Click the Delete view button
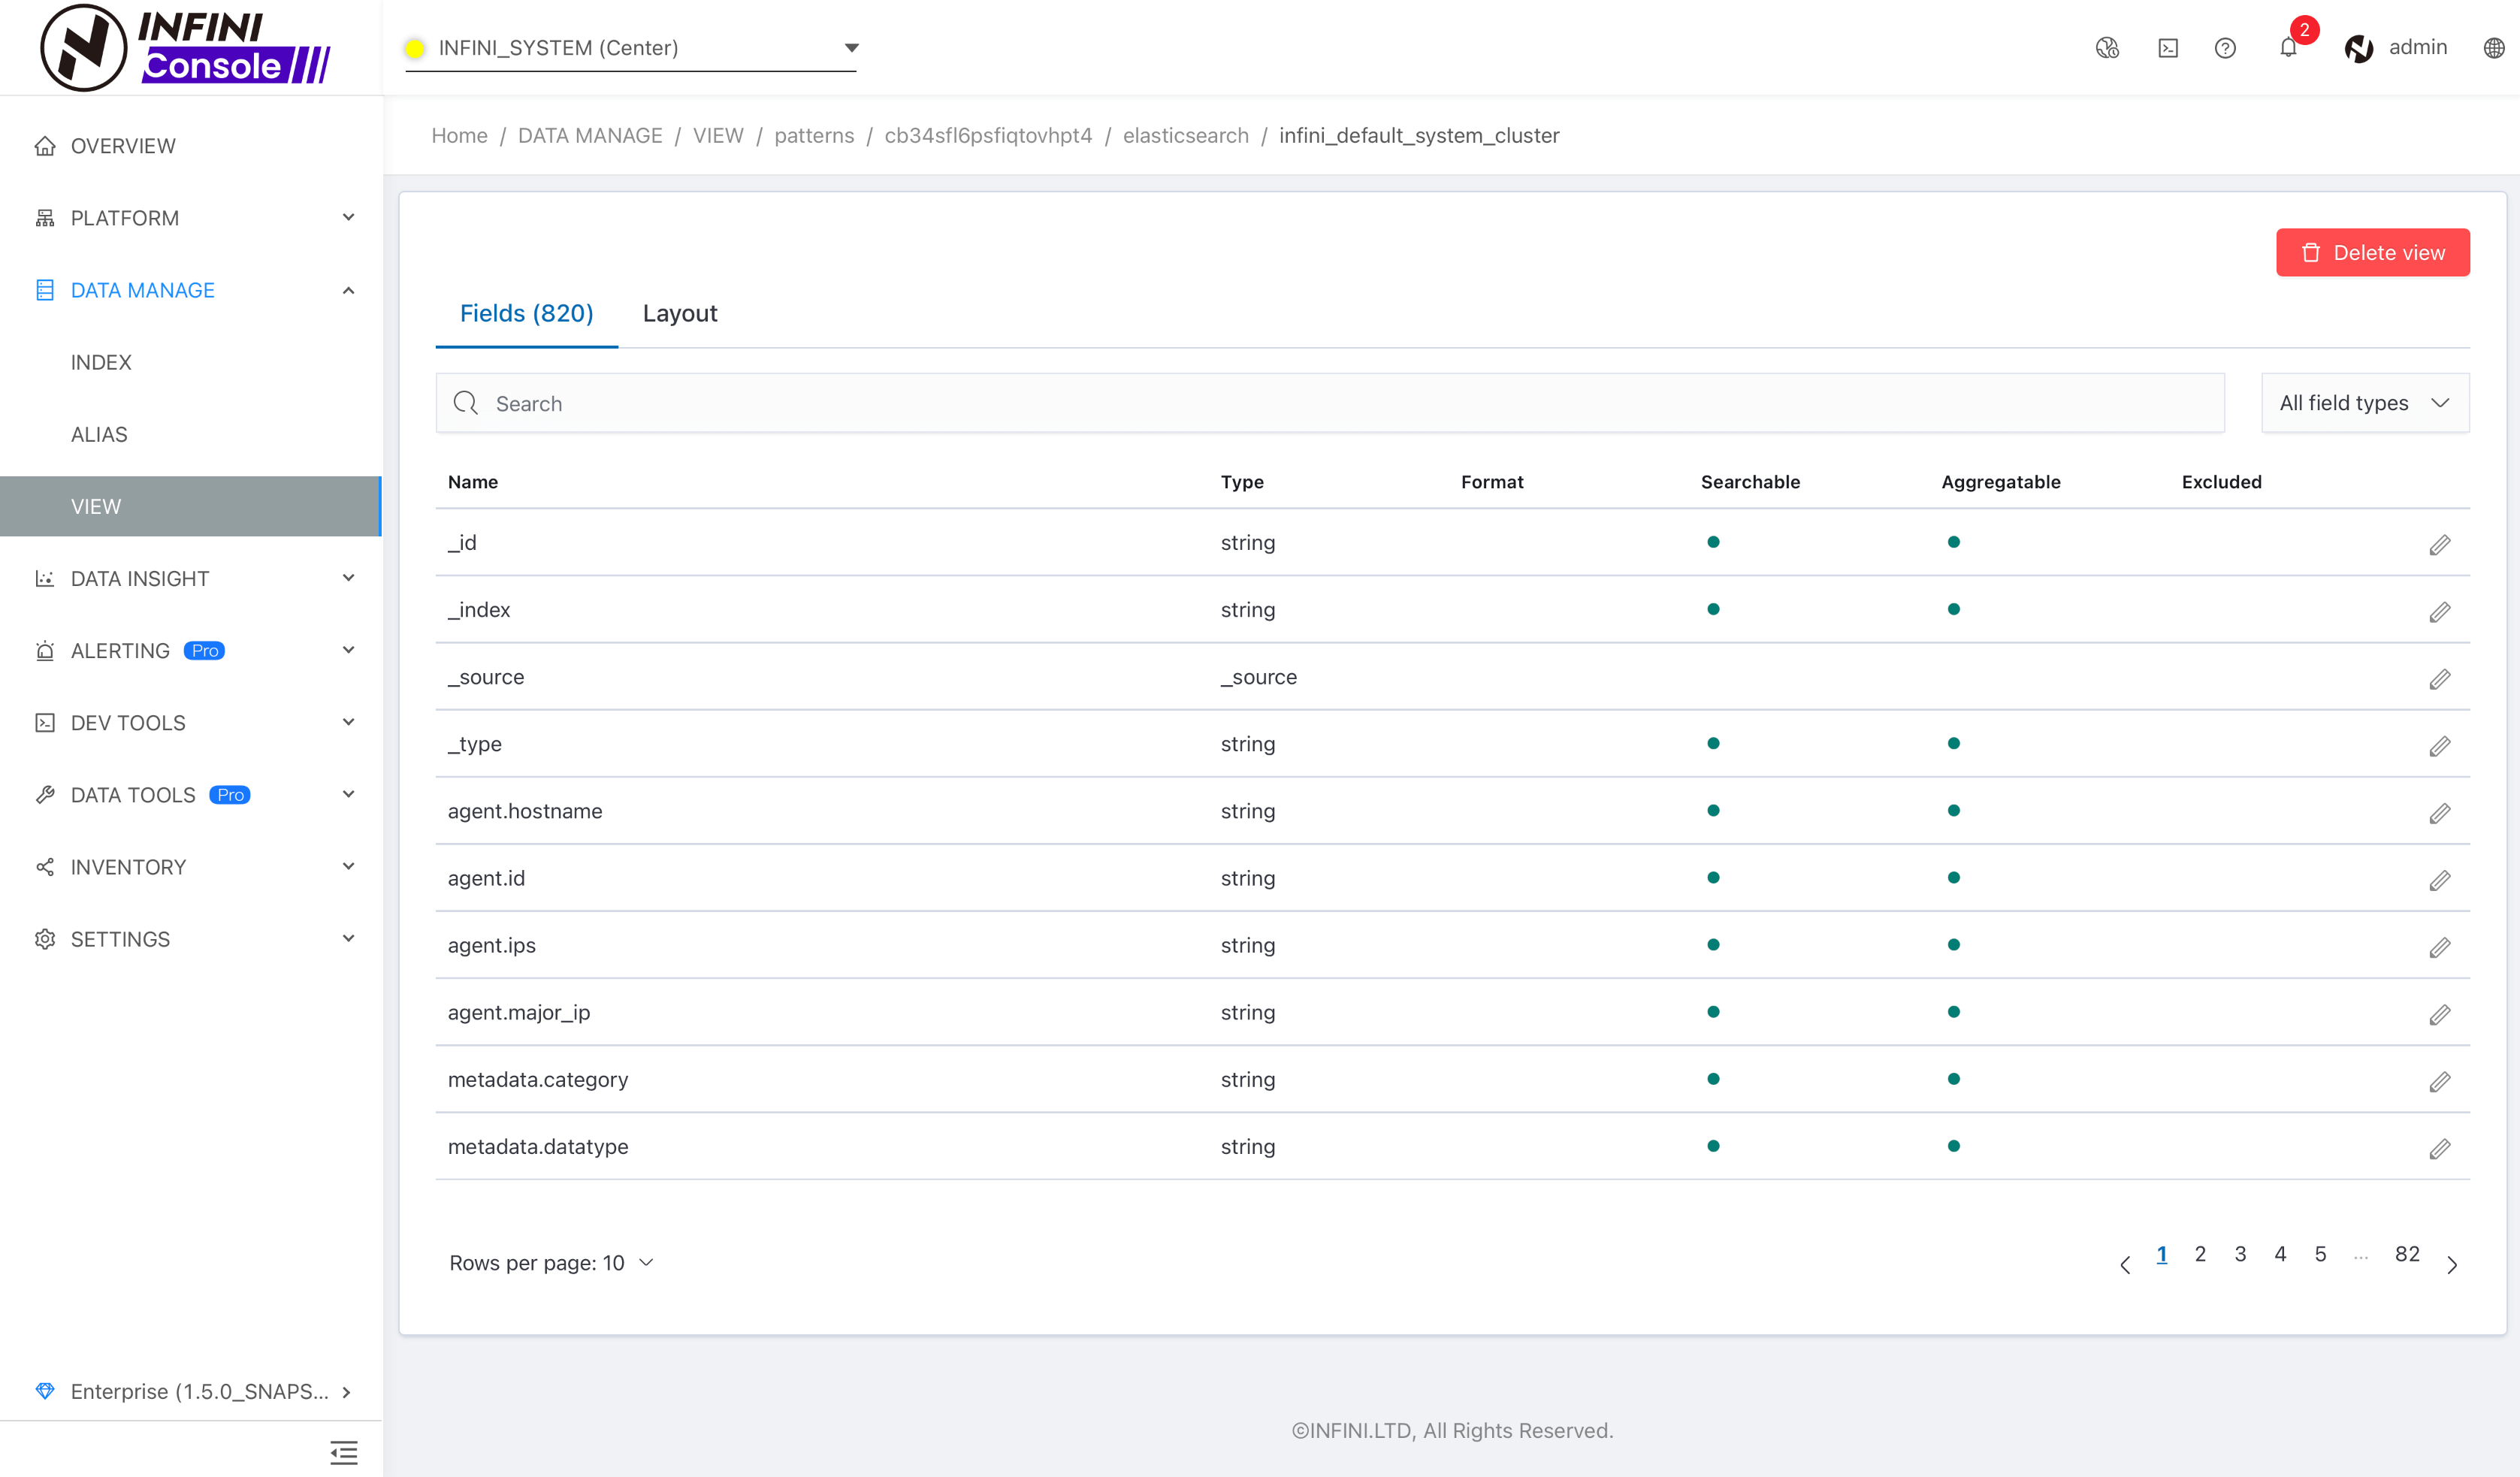 pyautogui.click(x=2372, y=252)
